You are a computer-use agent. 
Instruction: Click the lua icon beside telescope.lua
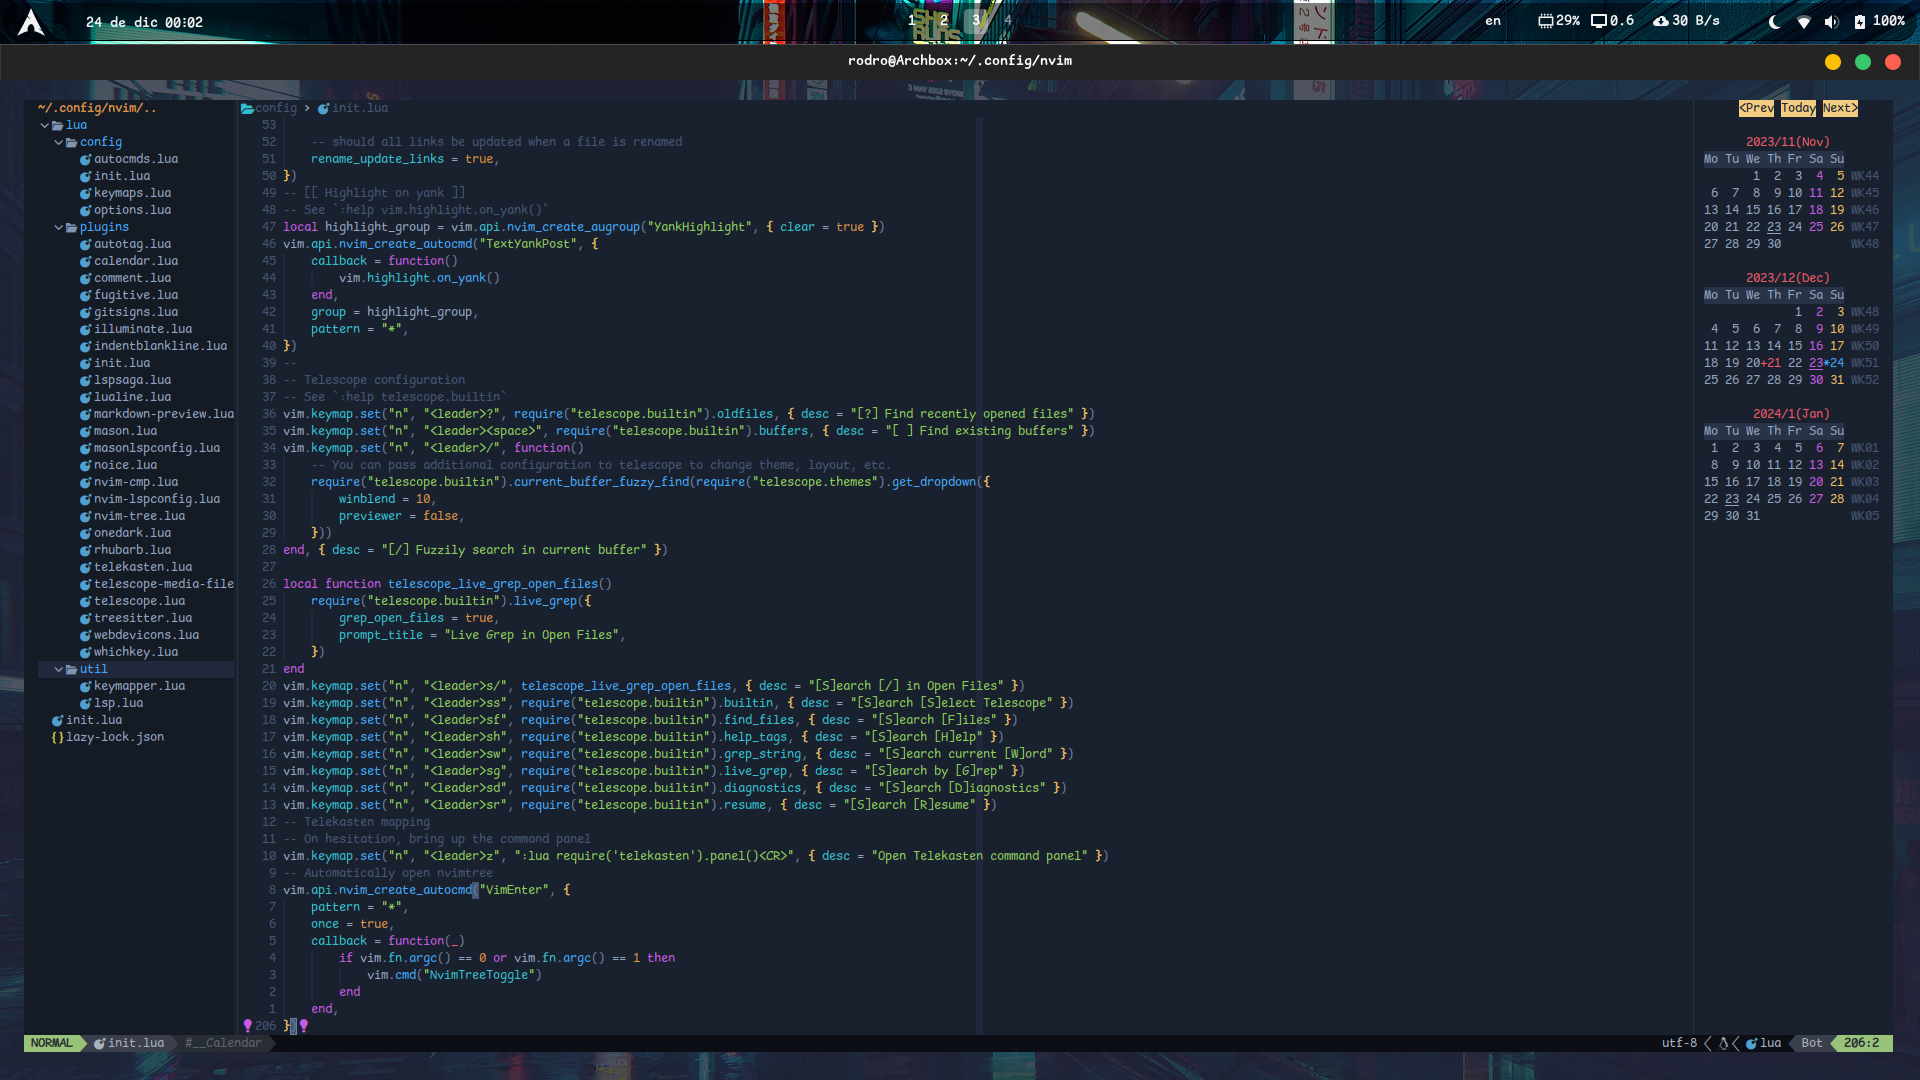click(x=85, y=601)
